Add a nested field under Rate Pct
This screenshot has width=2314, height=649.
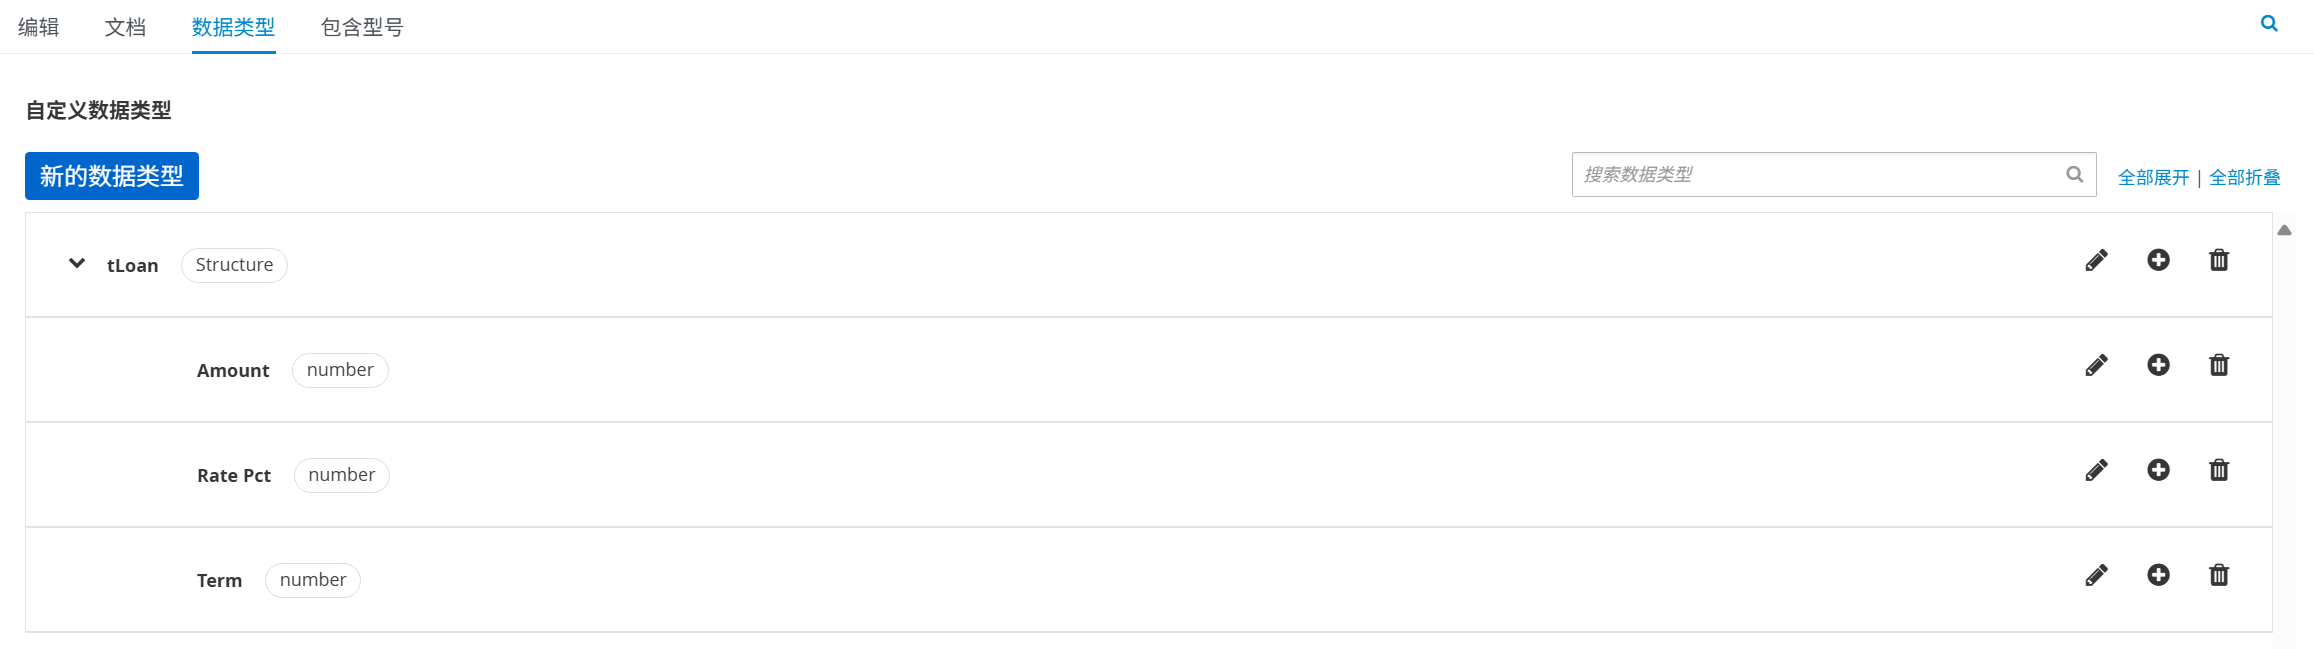click(2158, 470)
